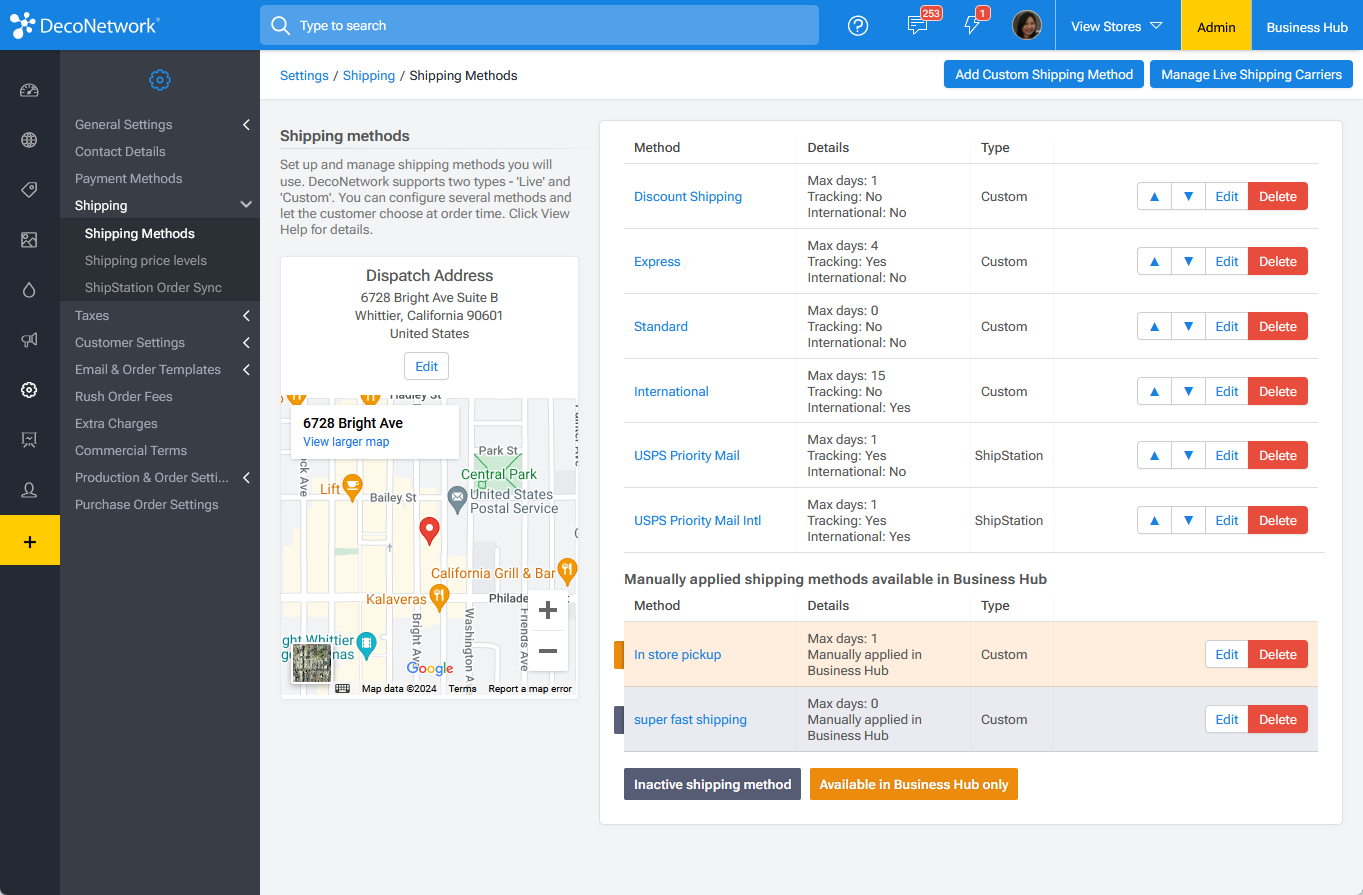Click Inactive shipping method legend swatch
This screenshot has width=1363, height=895.
[x=712, y=785]
